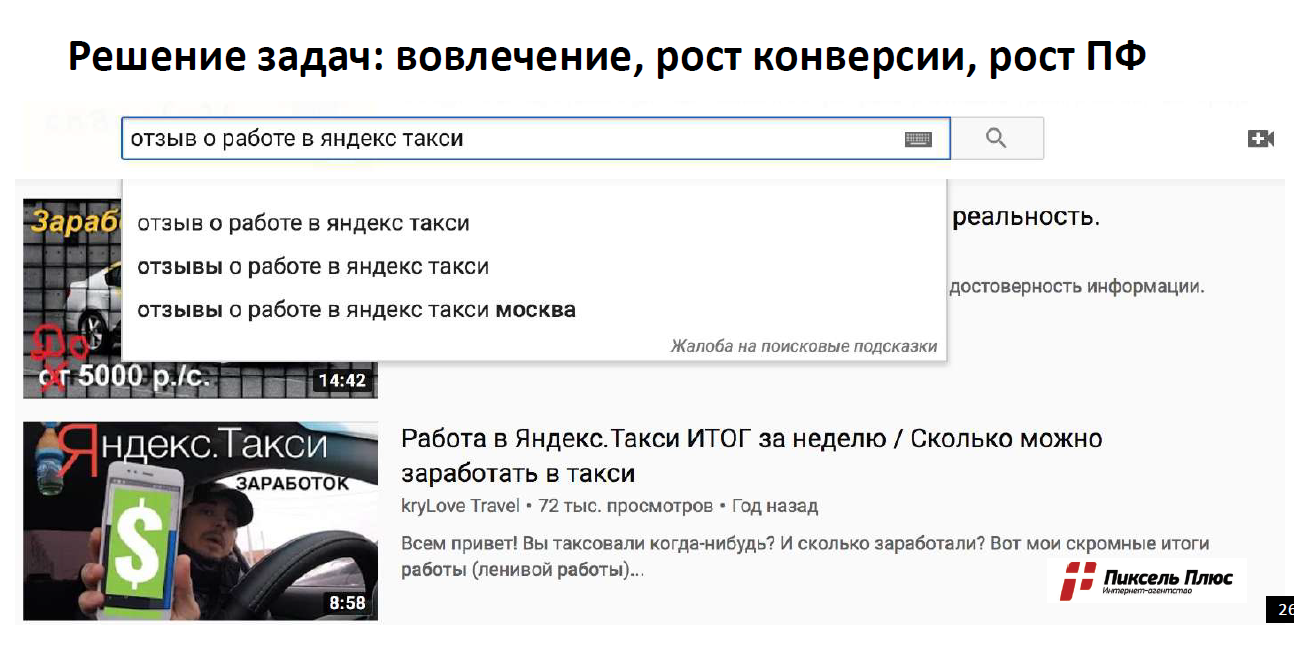Select suggestion 'отзыв о работе в яндекс такси'

[303, 223]
